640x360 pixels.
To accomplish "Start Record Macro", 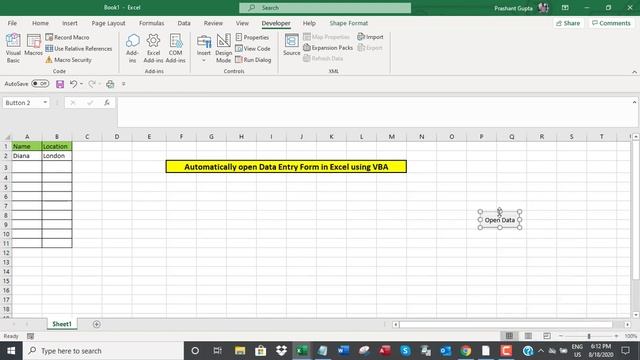I will [x=67, y=37].
